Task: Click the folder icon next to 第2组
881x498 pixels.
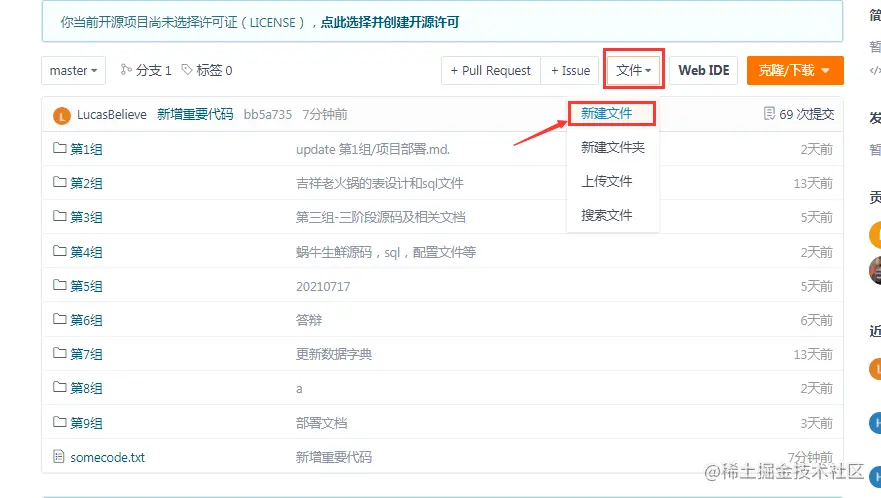Action: point(60,182)
